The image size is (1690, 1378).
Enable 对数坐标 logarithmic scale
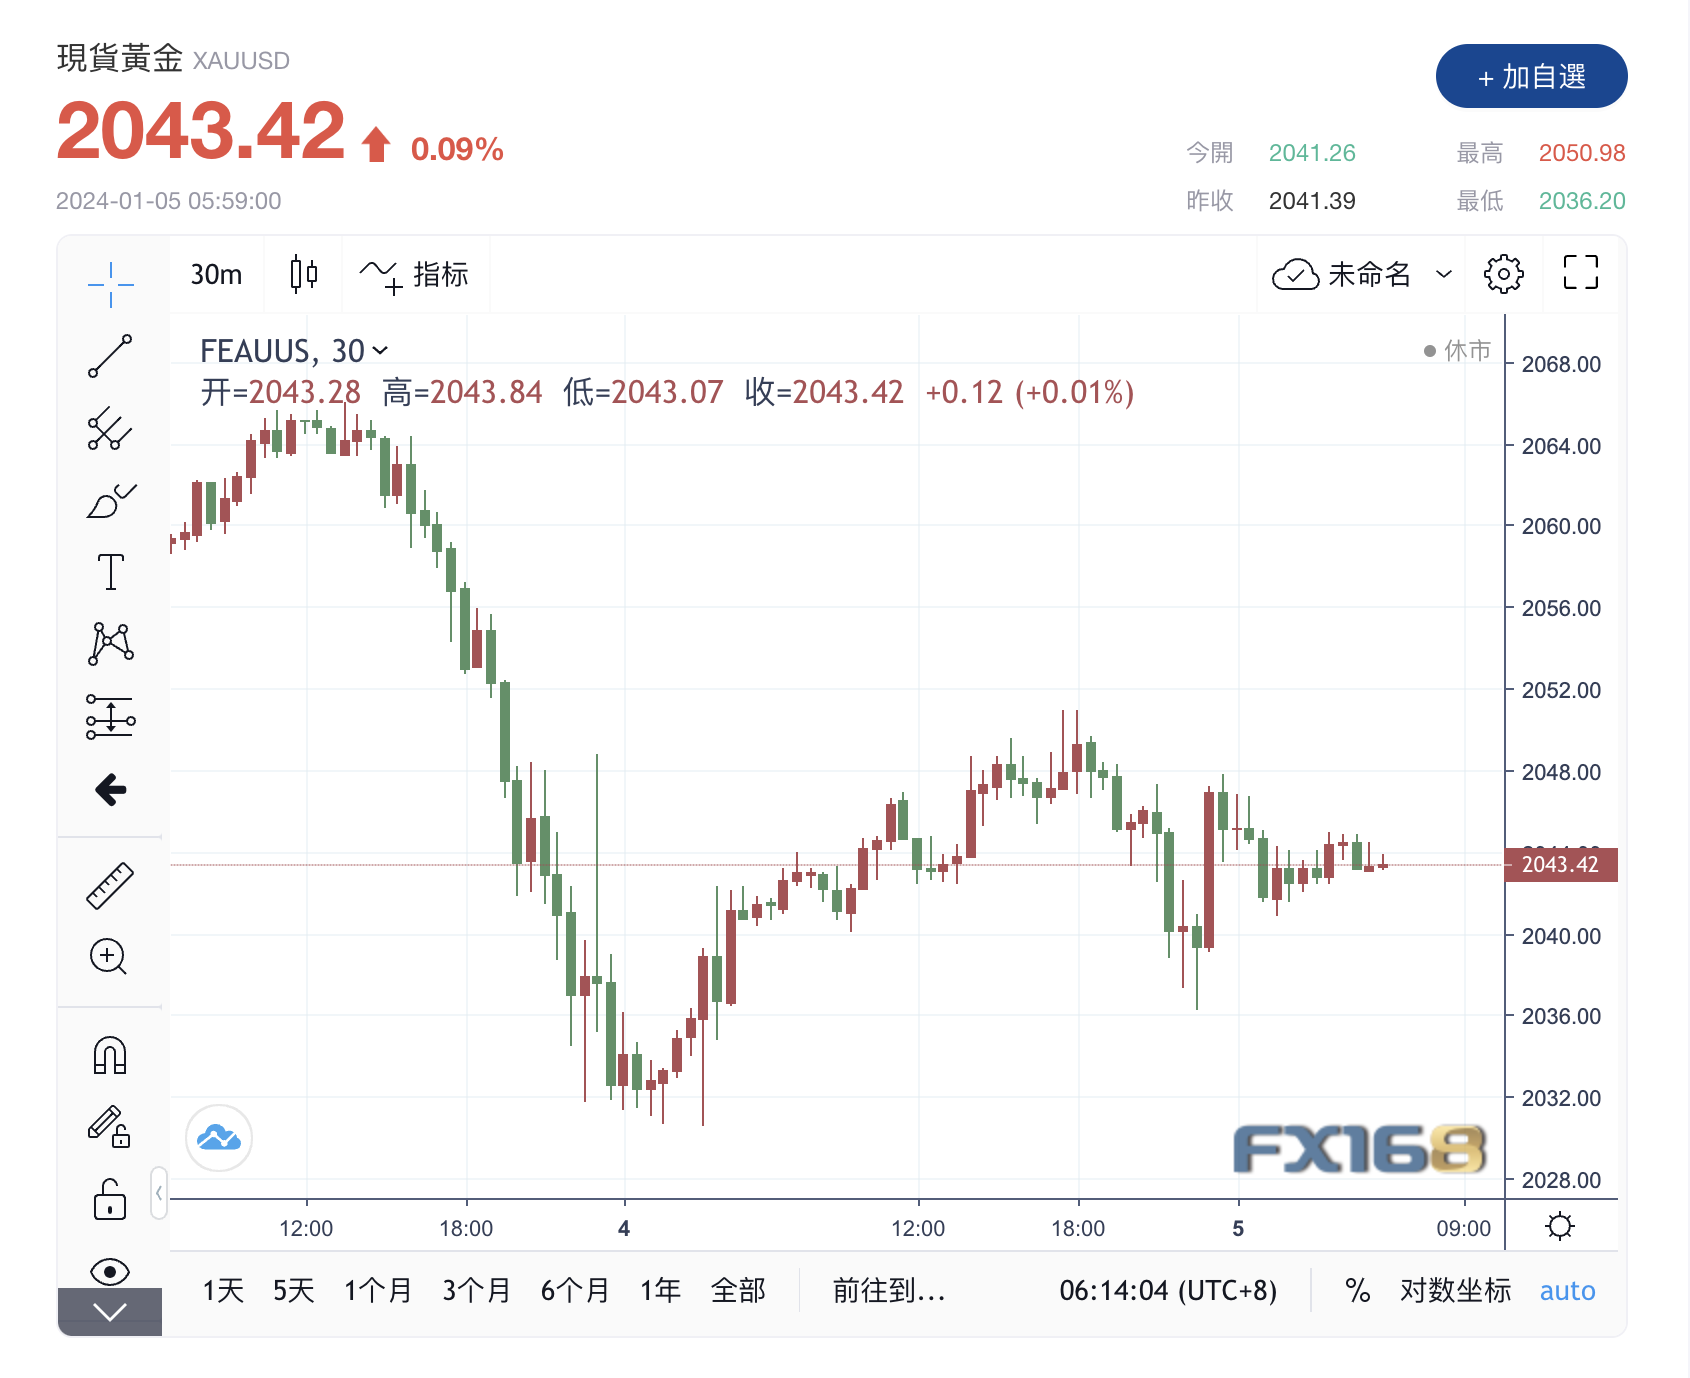tap(1453, 1291)
